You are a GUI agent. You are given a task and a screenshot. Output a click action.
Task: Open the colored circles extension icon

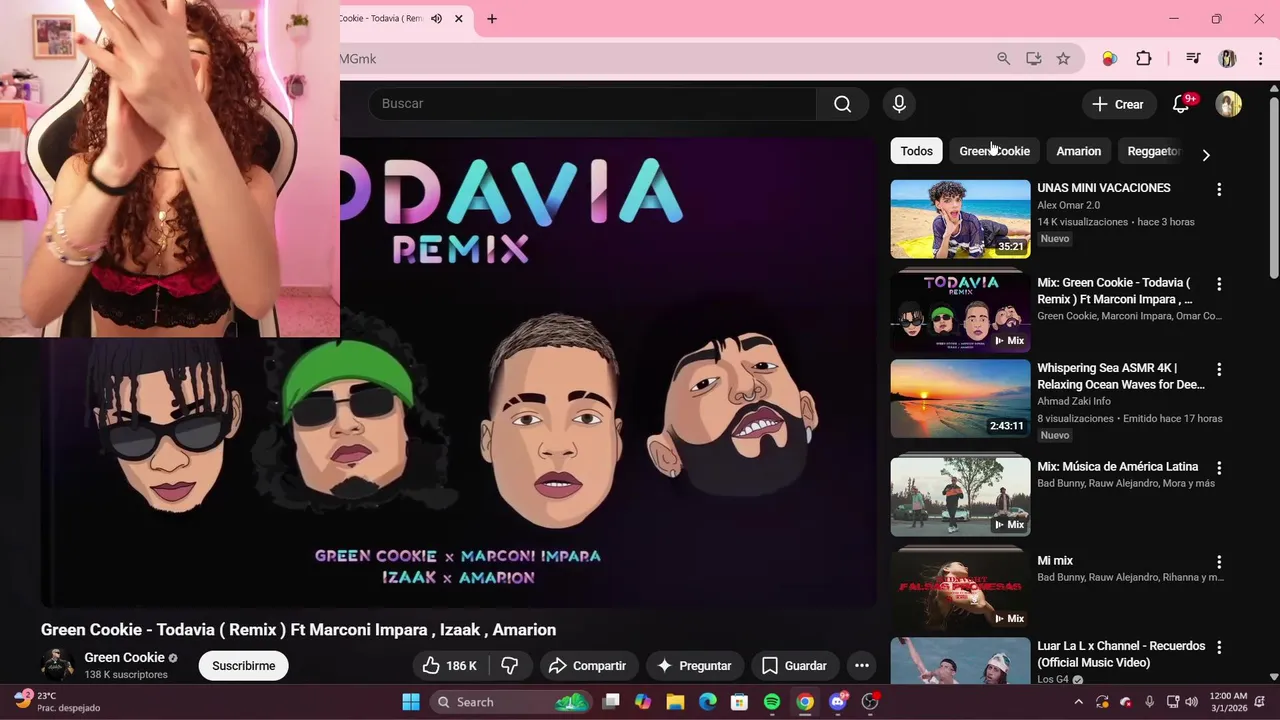[1109, 59]
